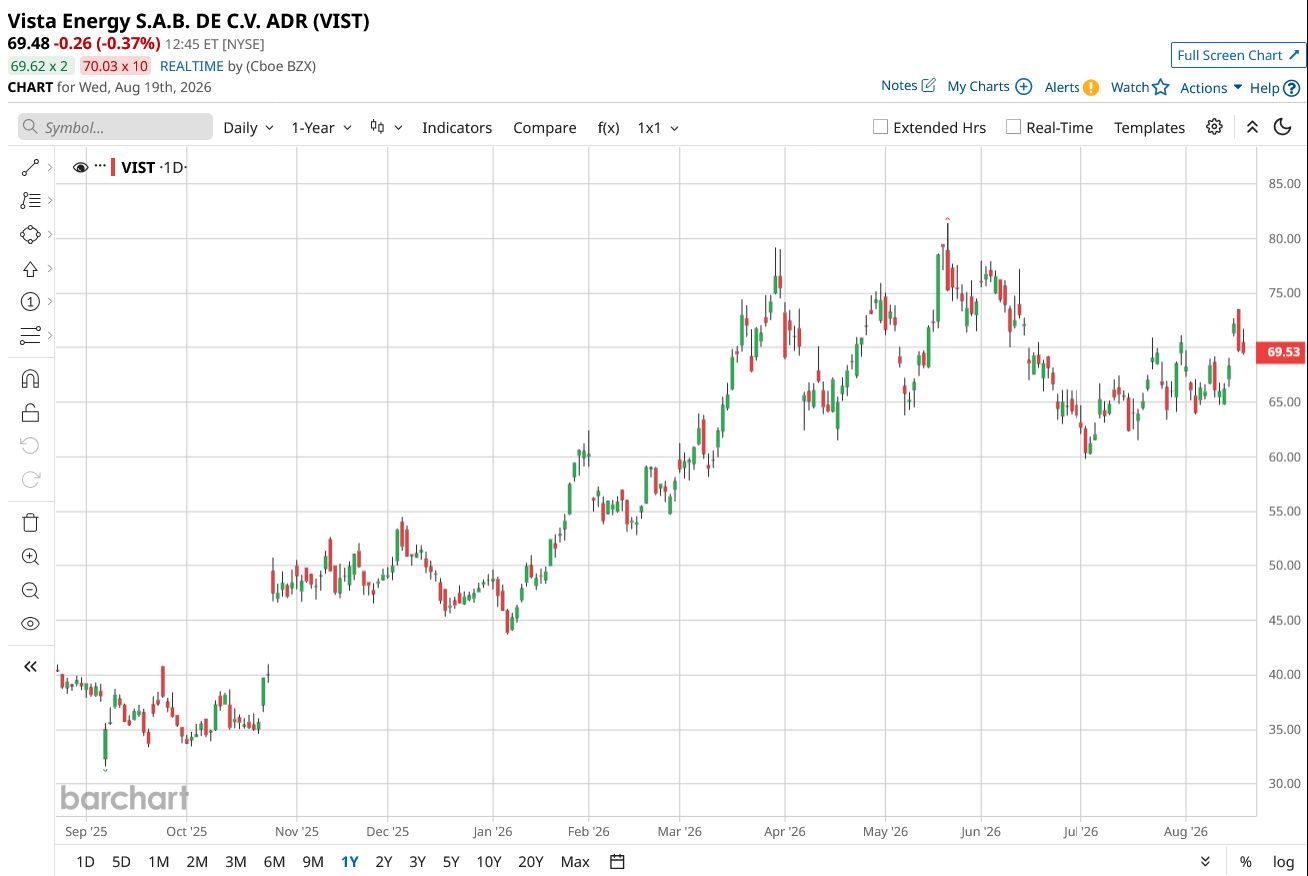1308x876 pixels.
Task: Select the 9M time range
Action: coord(312,861)
